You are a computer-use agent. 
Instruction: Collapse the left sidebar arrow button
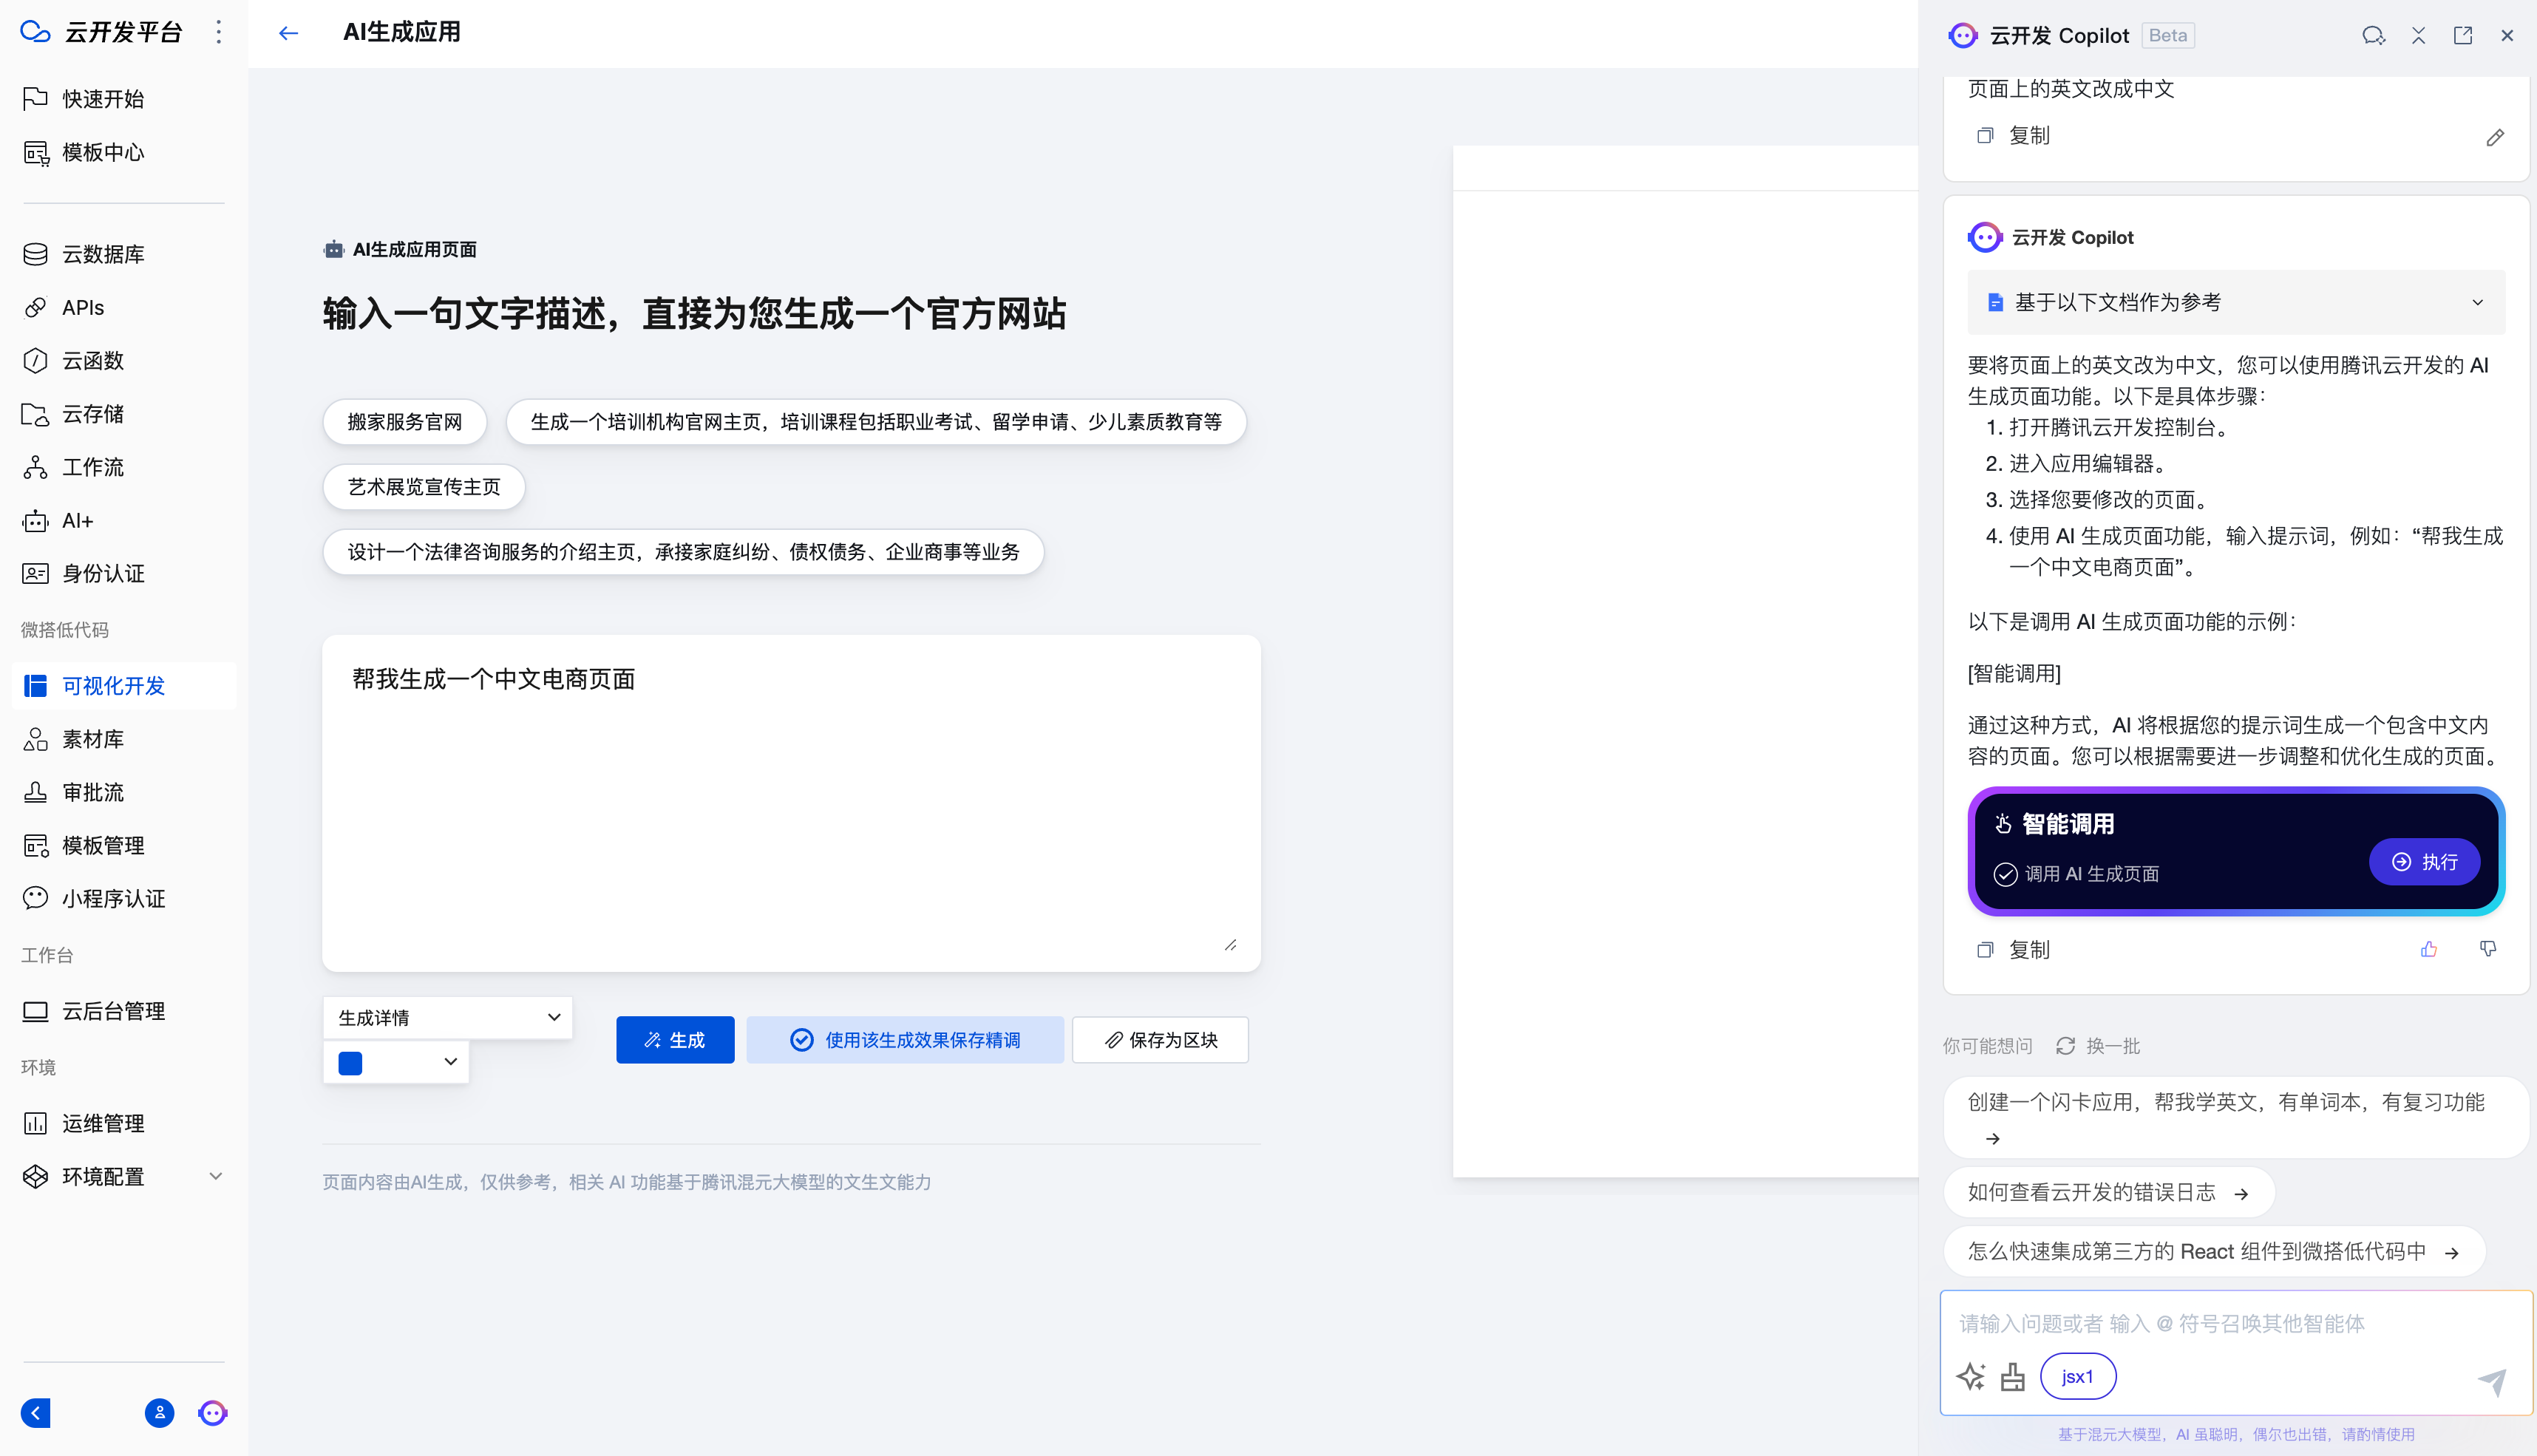[36, 1412]
